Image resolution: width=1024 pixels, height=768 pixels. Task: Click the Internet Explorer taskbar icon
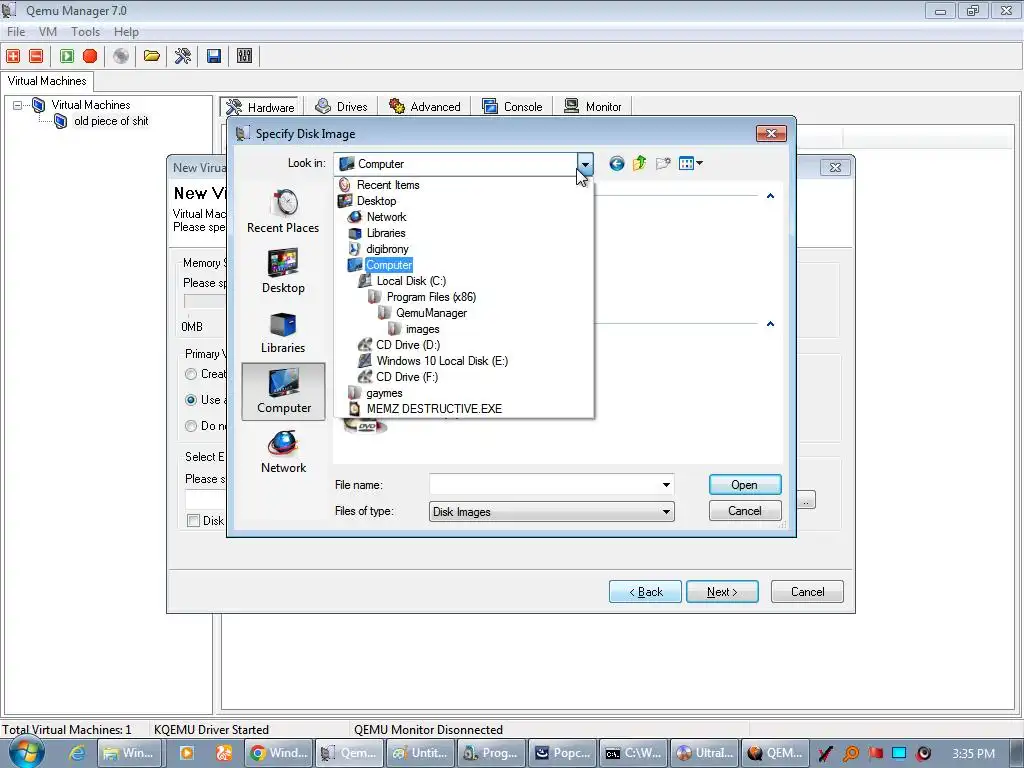[x=77, y=753]
